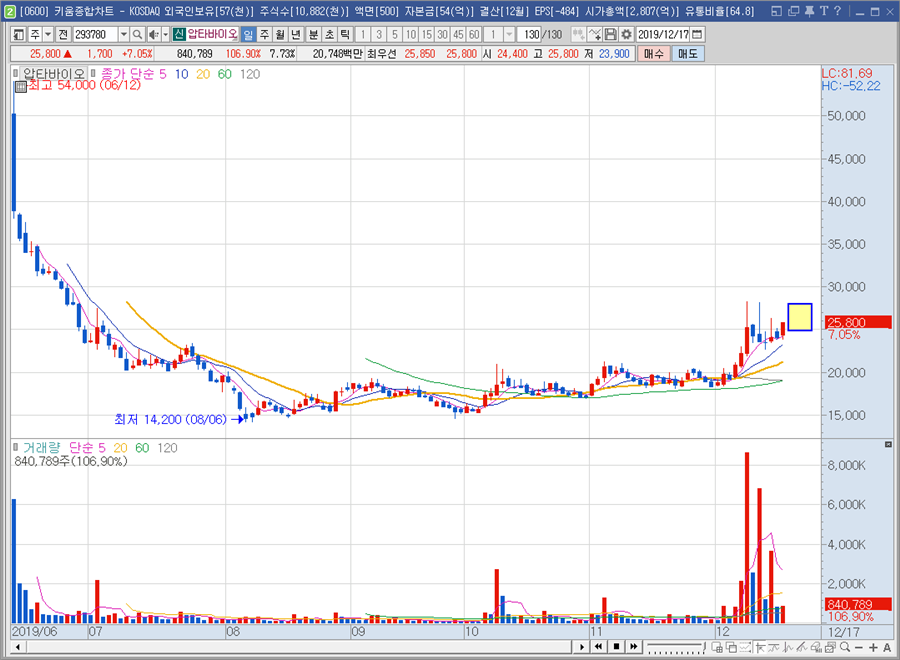
Task: Choose the 45 interval button
Action: [x=458, y=34]
